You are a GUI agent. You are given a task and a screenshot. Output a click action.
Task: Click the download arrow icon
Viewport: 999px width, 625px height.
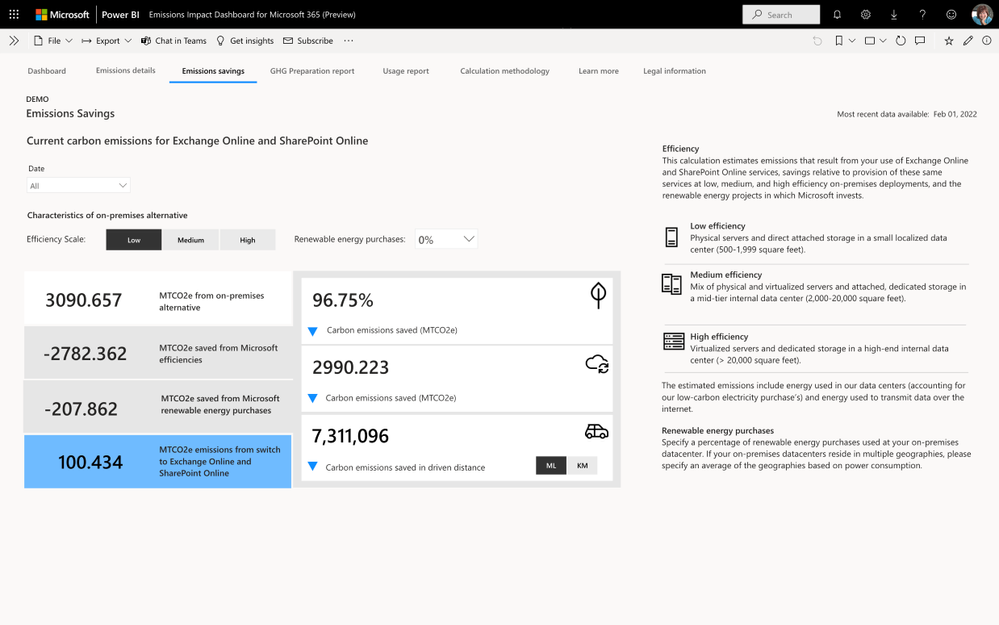(894, 14)
